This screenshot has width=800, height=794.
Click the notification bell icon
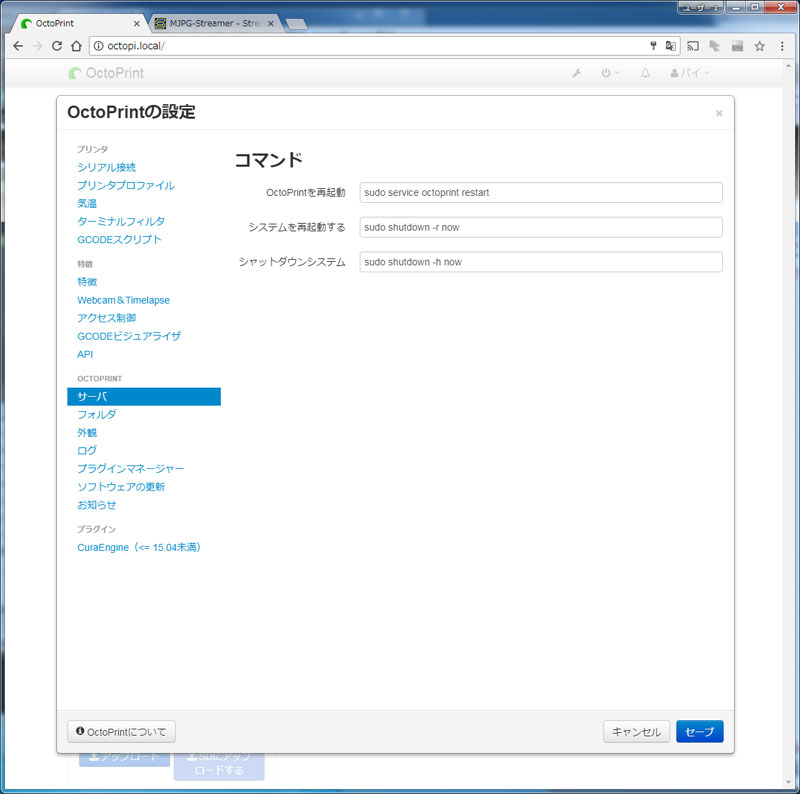point(645,73)
